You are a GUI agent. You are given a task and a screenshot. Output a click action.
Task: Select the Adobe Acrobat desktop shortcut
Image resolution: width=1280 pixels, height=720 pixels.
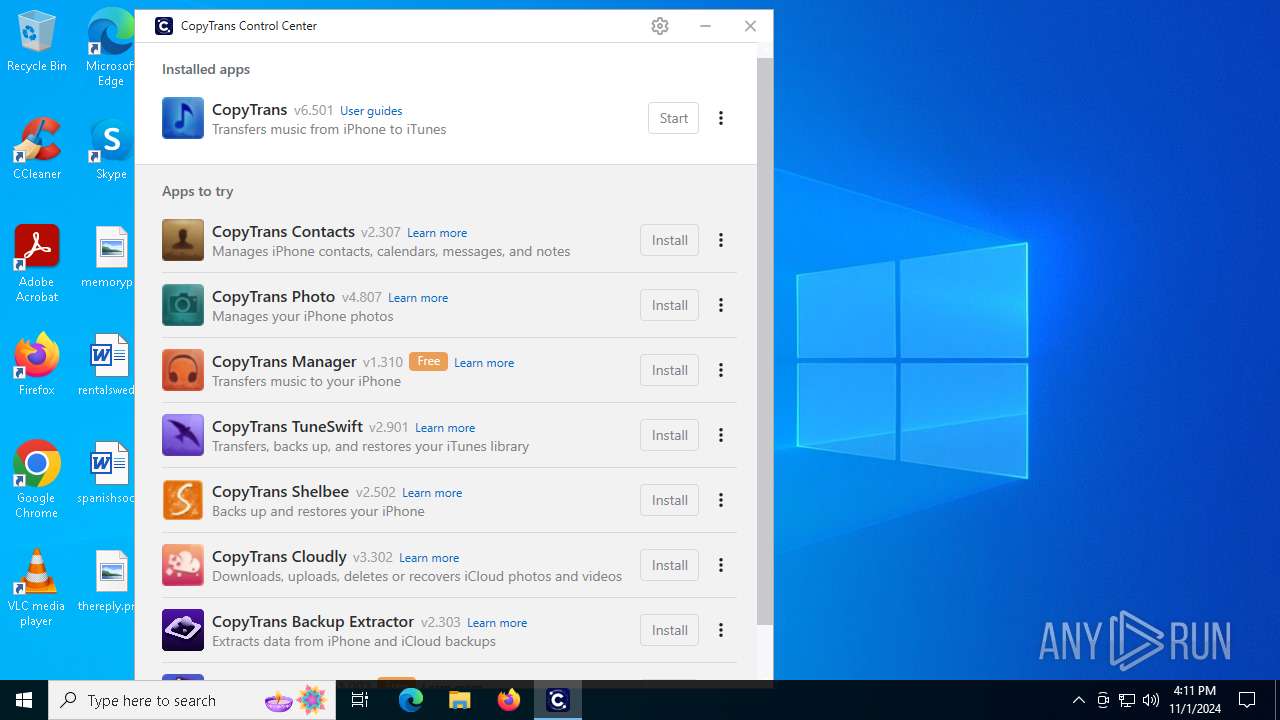37,264
